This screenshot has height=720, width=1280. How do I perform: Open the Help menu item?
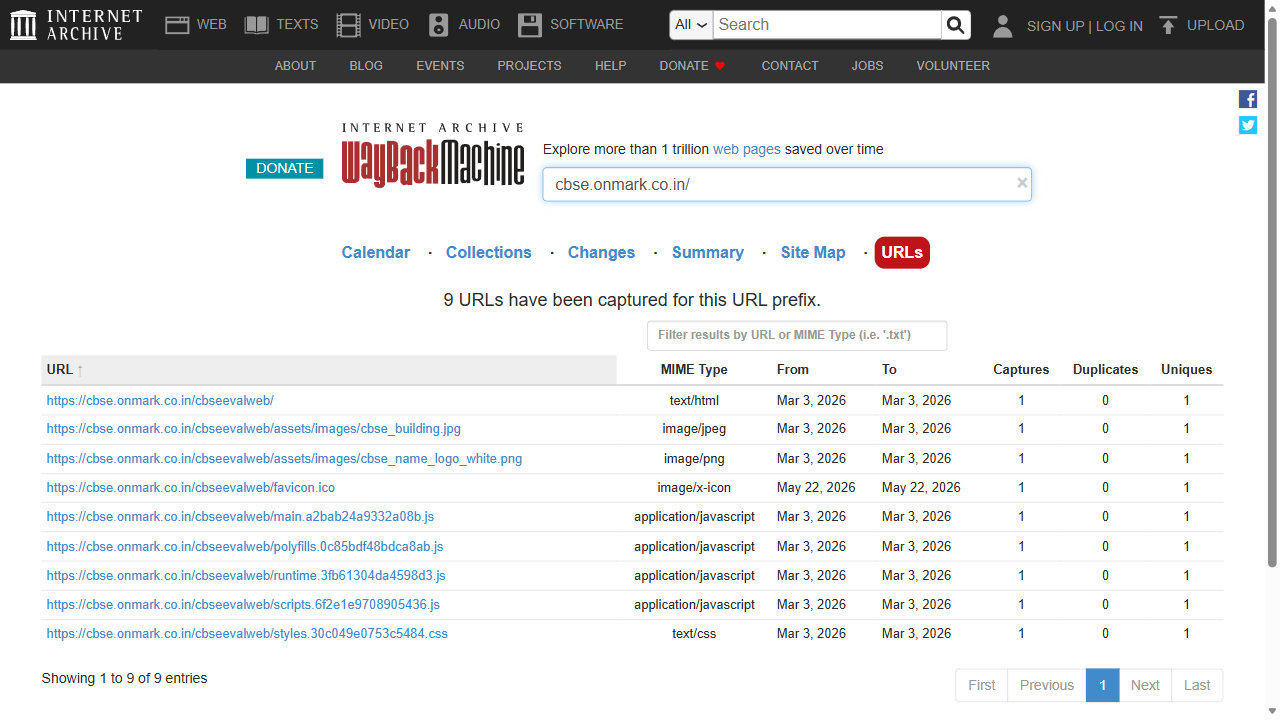pyautogui.click(x=610, y=66)
